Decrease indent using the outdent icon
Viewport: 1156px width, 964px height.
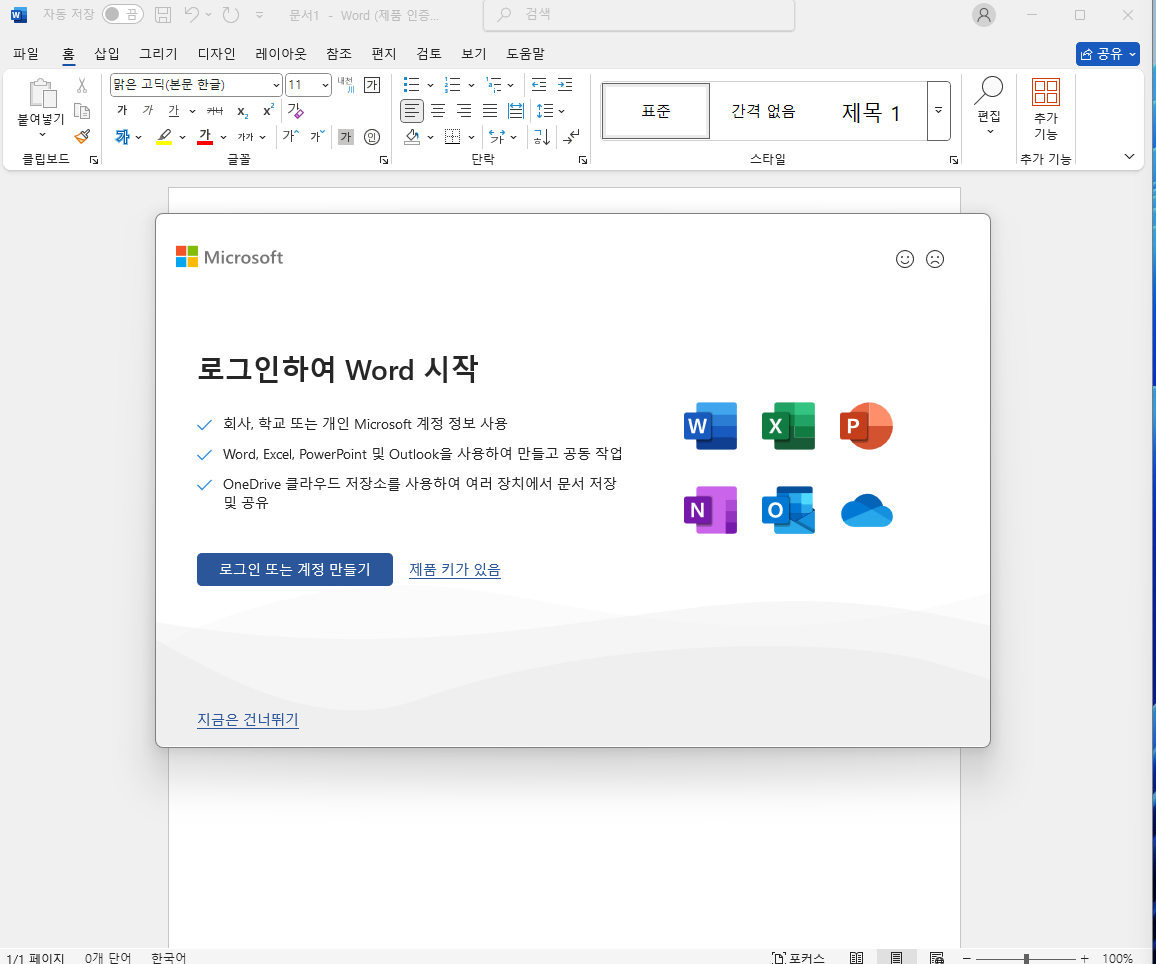(x=539, y=85)
